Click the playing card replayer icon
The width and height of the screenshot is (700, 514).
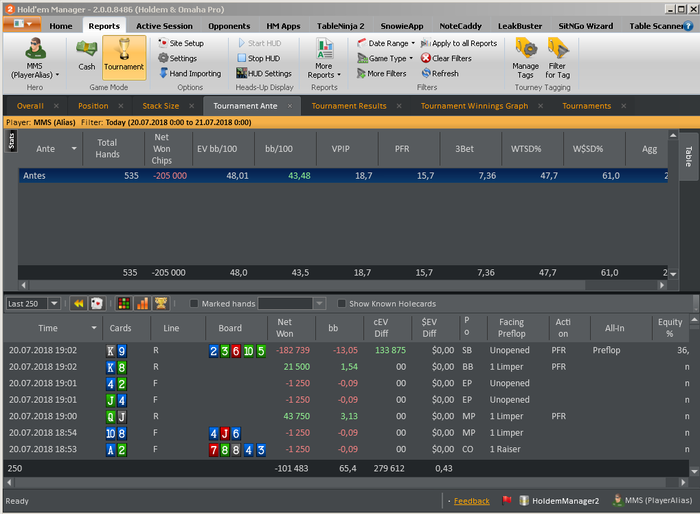[x=96, y=304]
